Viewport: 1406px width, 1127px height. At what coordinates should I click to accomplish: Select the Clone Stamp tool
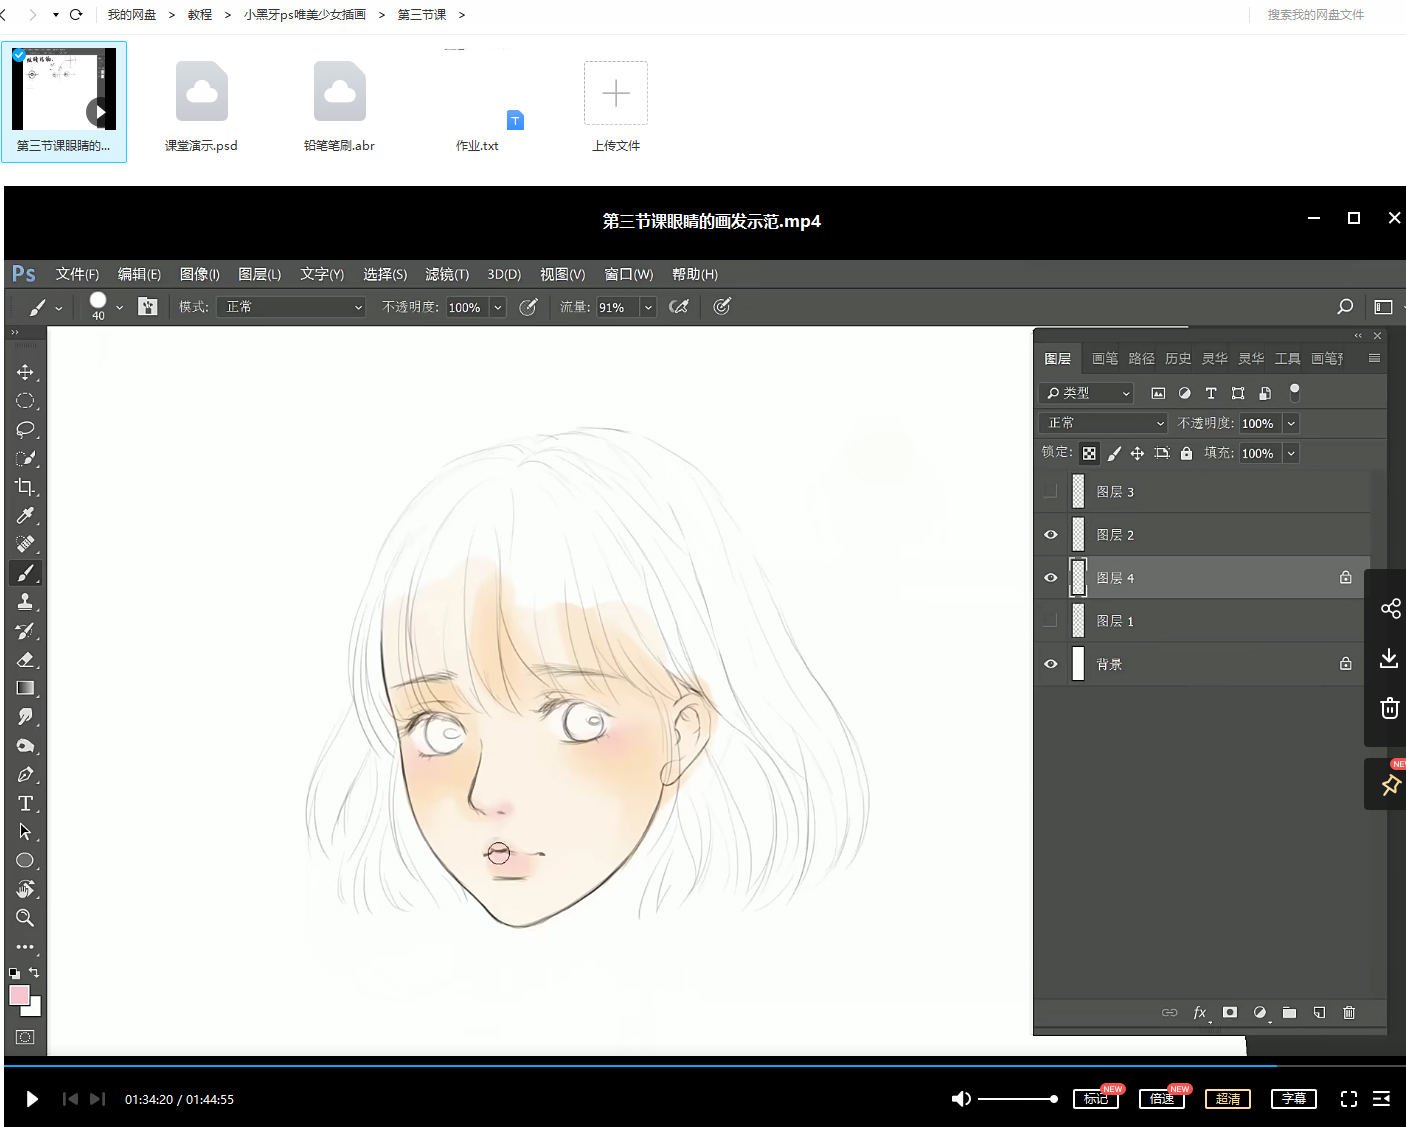click(x=26, y=601)
